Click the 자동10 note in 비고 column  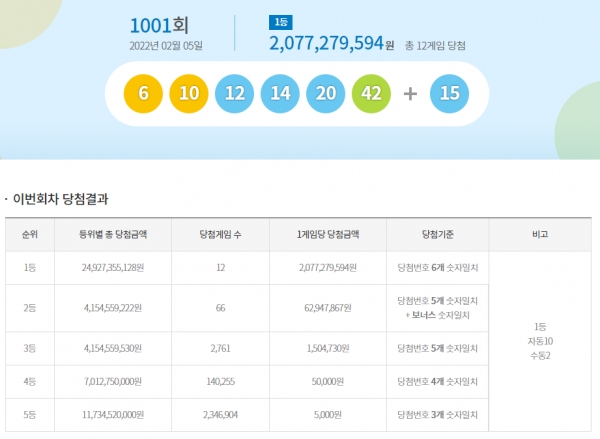(540, 341)
